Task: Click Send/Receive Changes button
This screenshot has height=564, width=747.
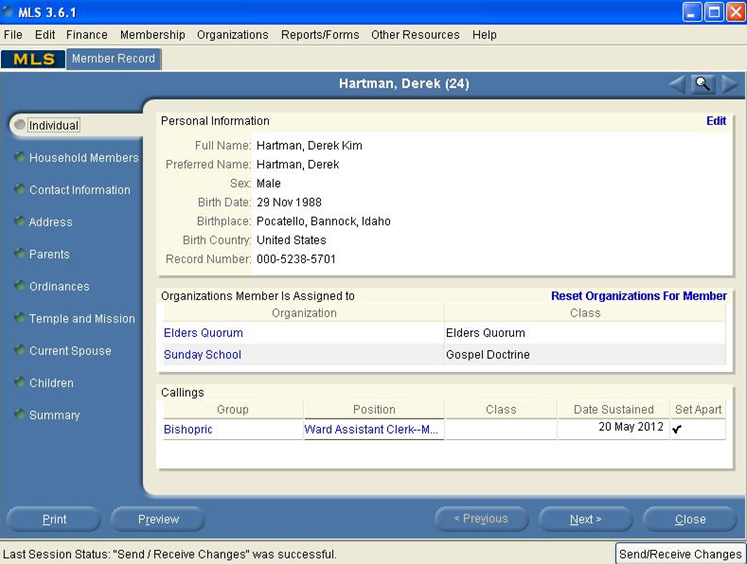Action: coord(681,554)
